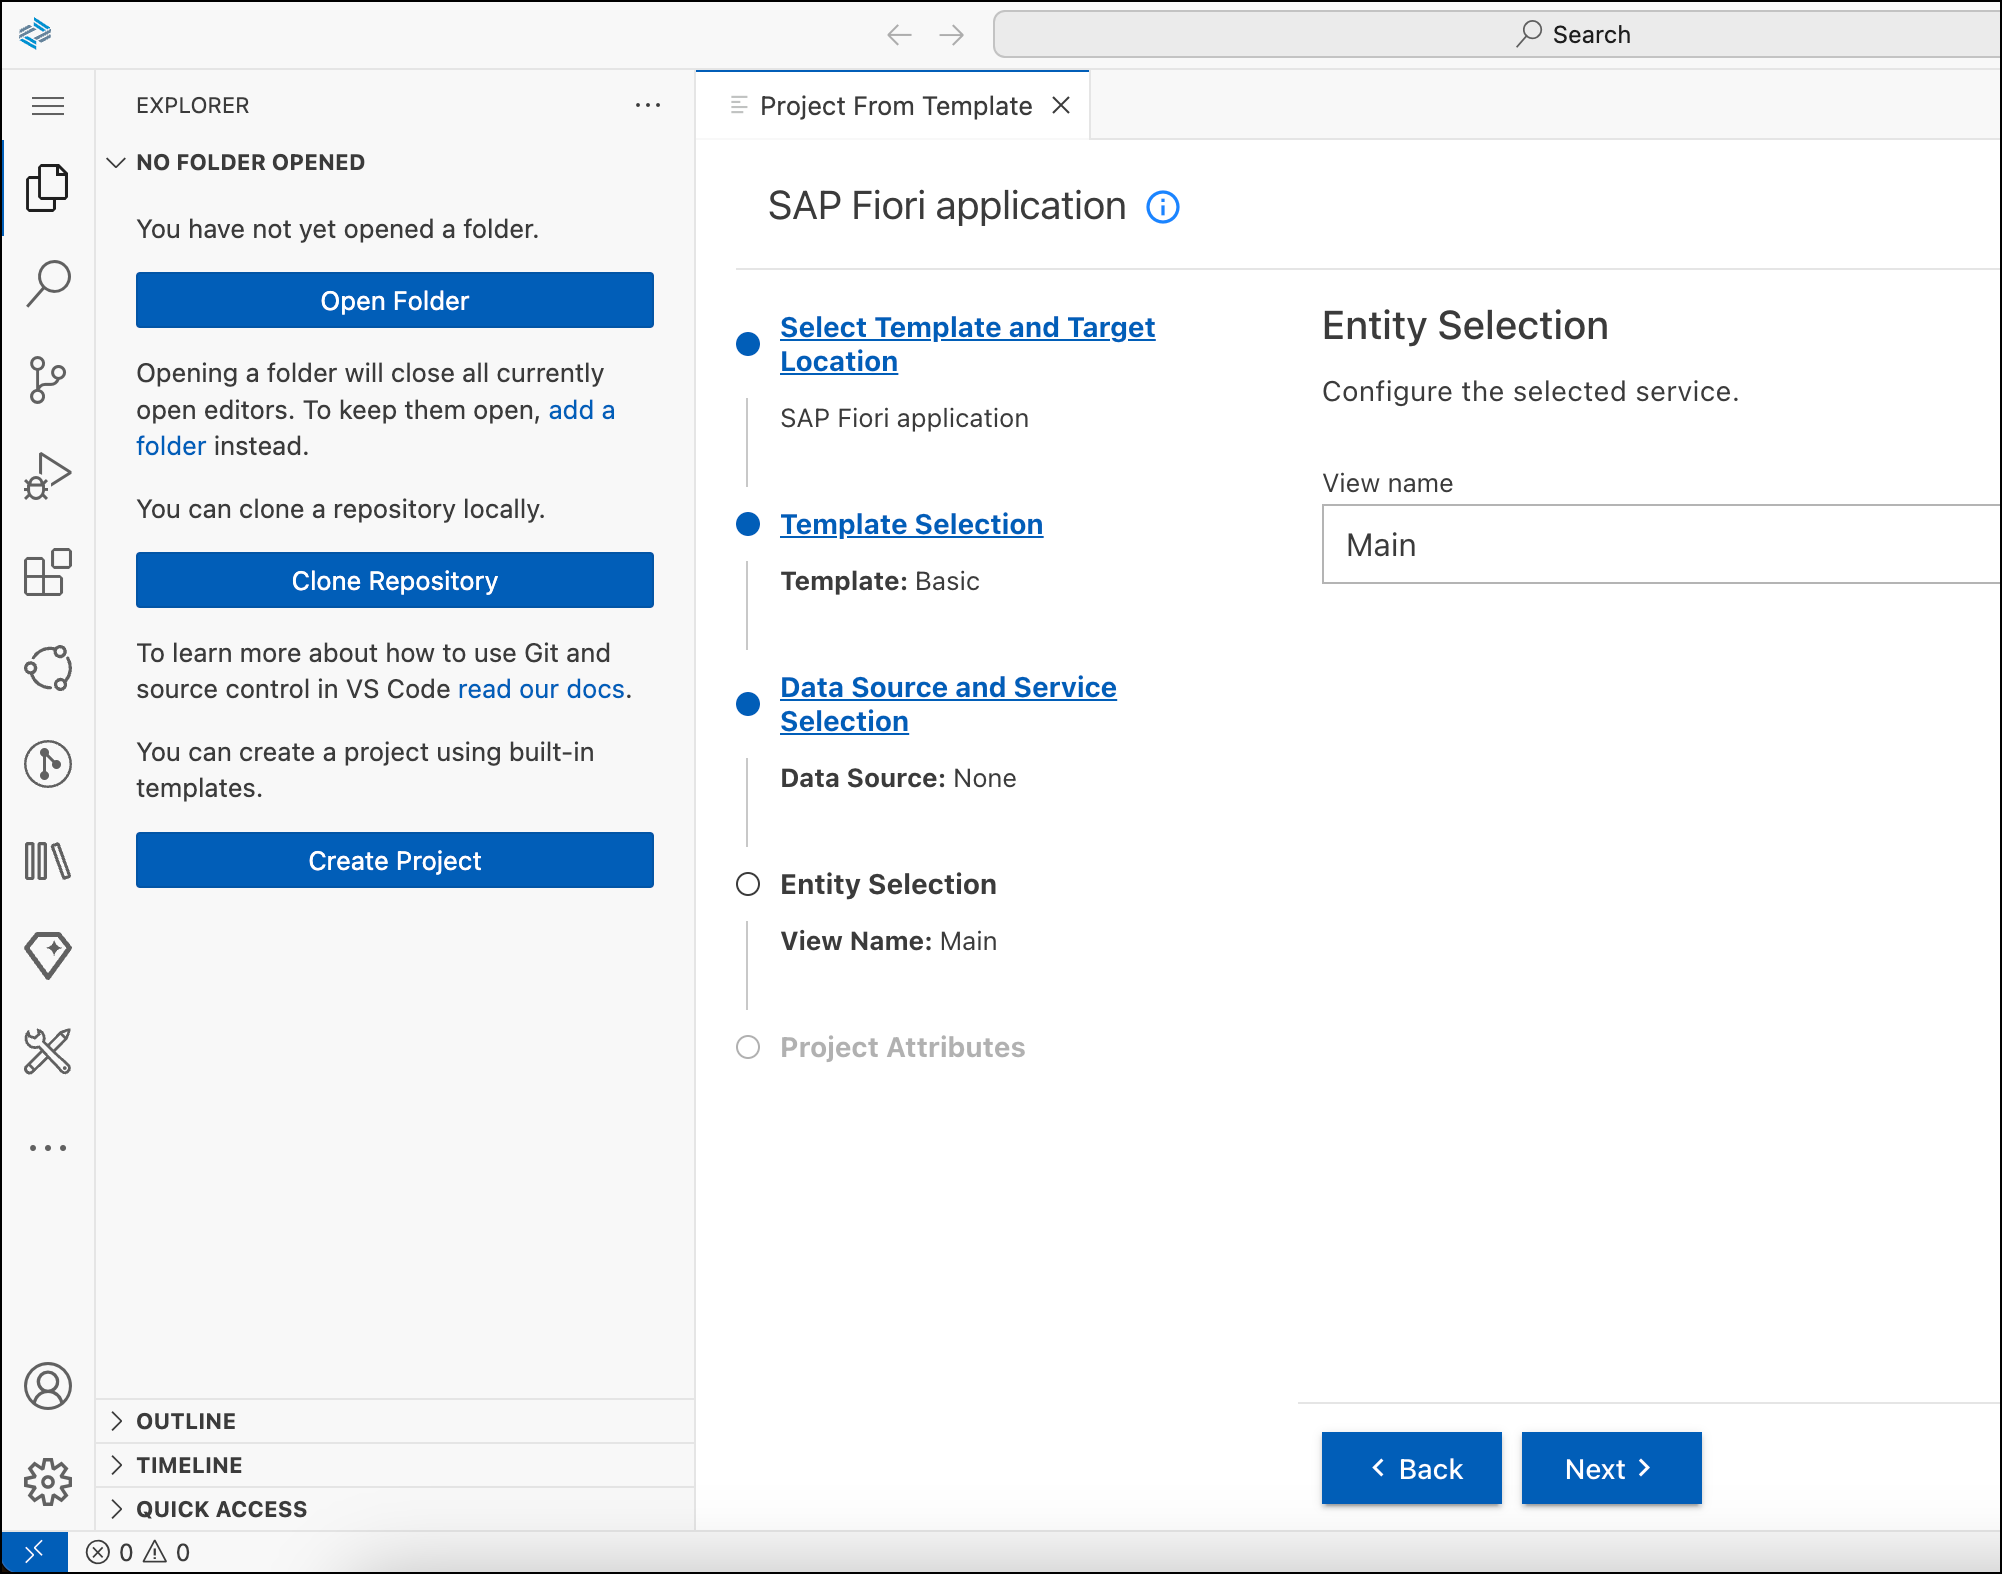Open the Search view in the activity bar
The height and width of the screenshot is (1574, 2002).
click(48, 283)
